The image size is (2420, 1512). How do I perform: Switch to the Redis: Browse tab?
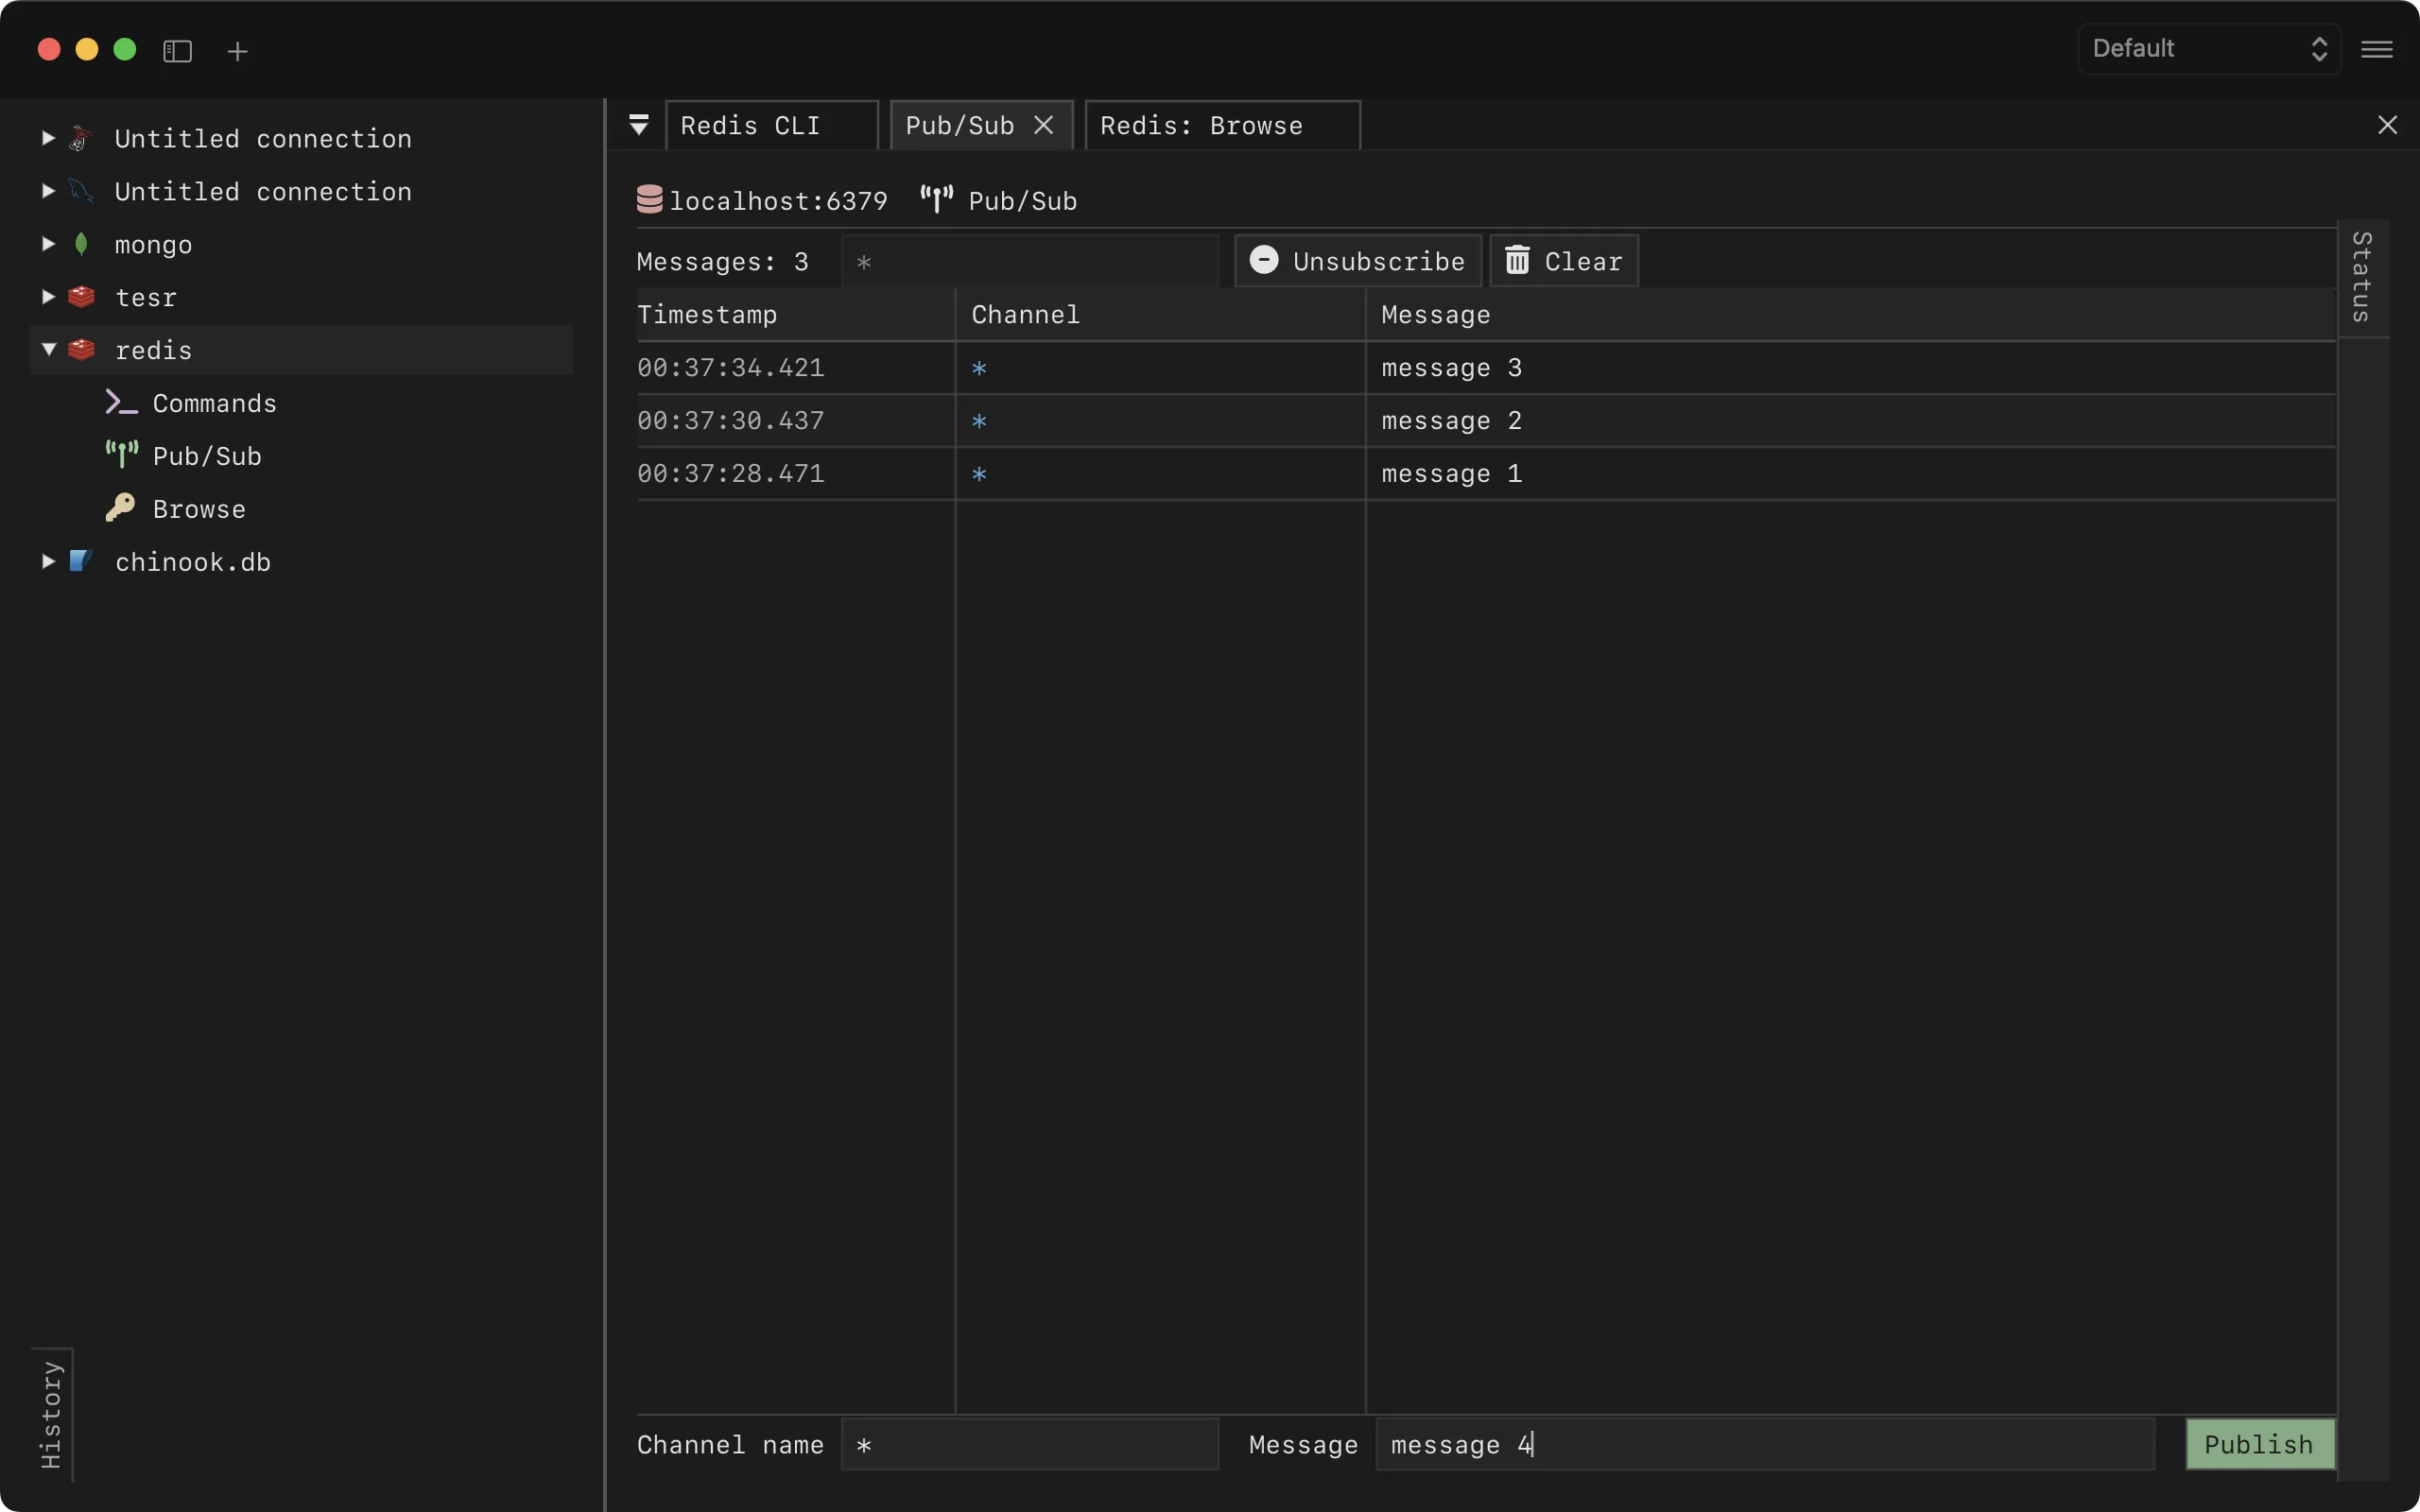[1202, 124]
